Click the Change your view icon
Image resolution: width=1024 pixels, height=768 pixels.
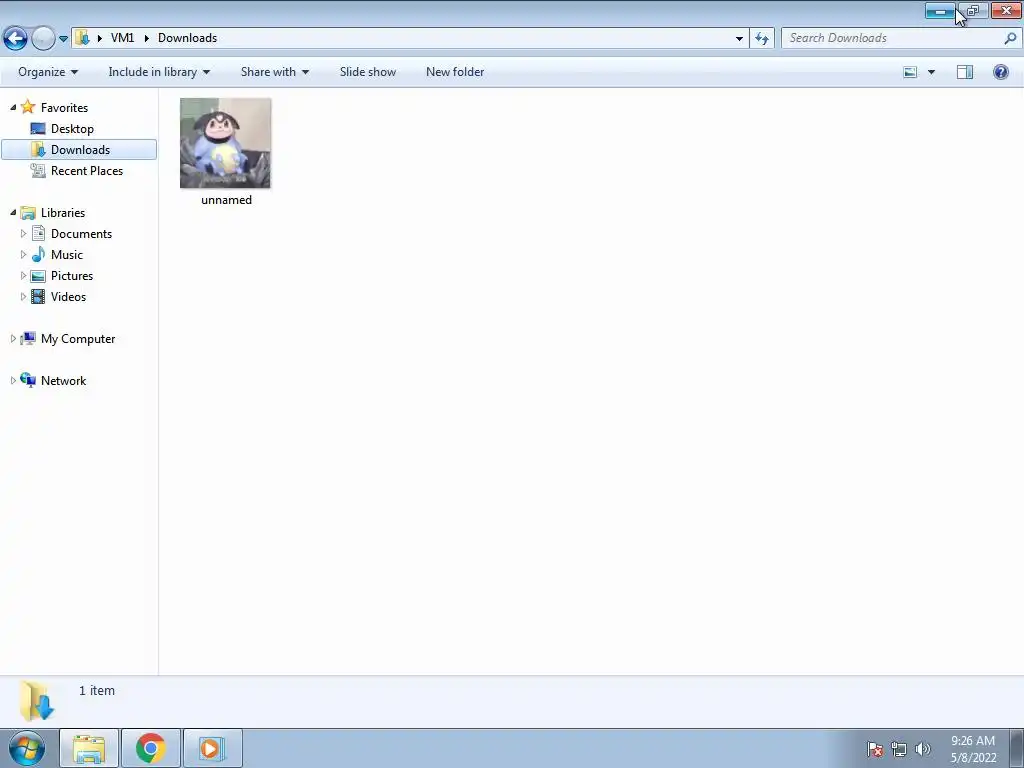(x=910, y=72)
